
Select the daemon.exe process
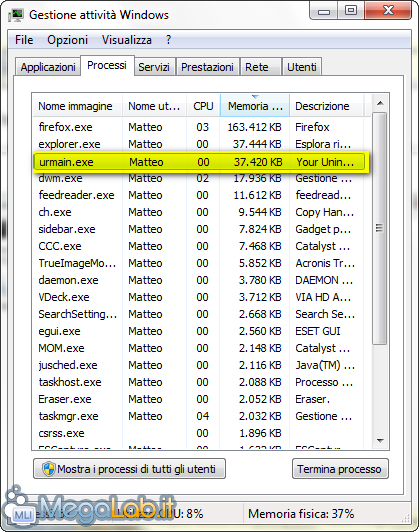click(x=198, y=280)
